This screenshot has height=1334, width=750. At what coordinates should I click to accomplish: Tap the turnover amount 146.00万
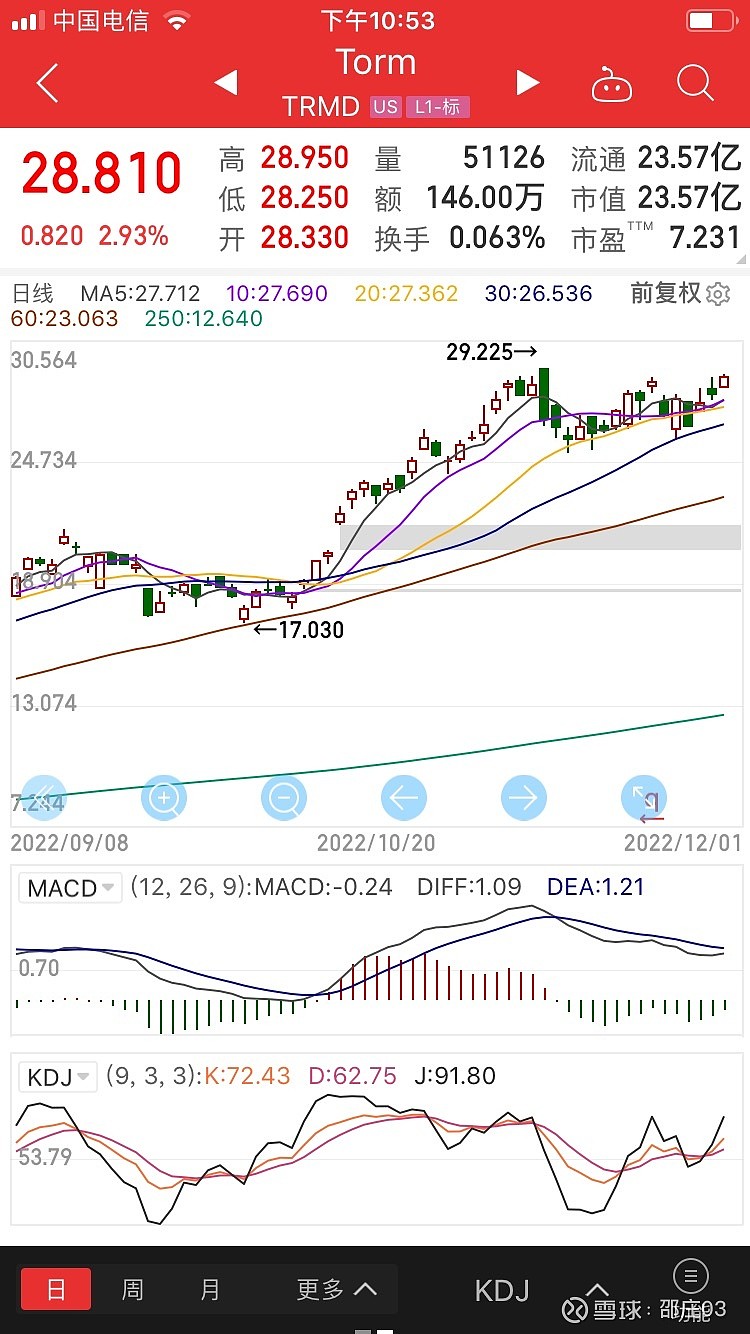[485, 198]
